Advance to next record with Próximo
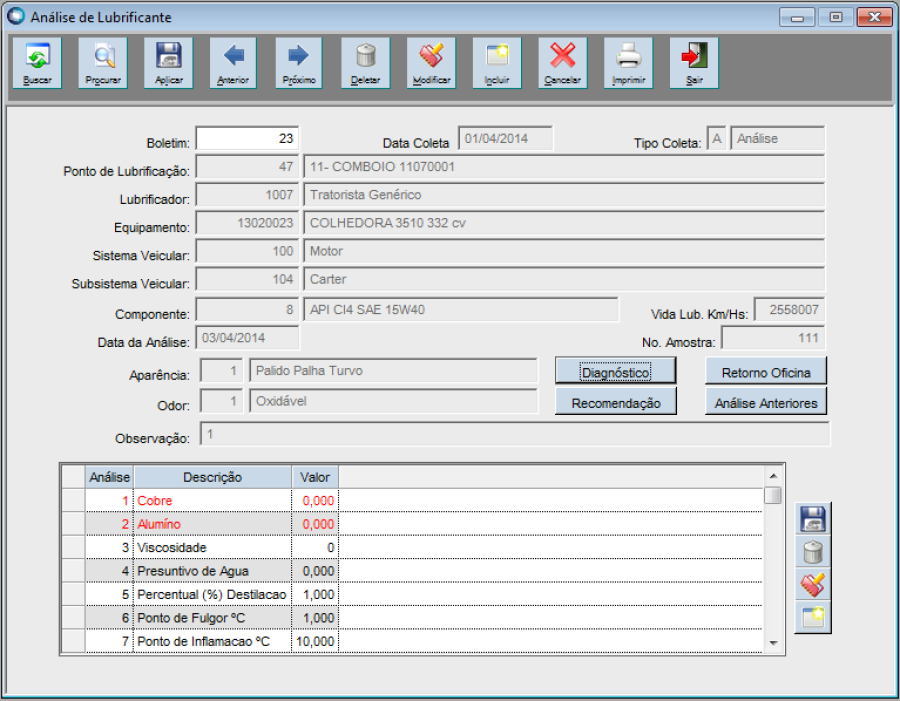The height and width of the screenshot is (701, 900). click(x=299, y=63)
